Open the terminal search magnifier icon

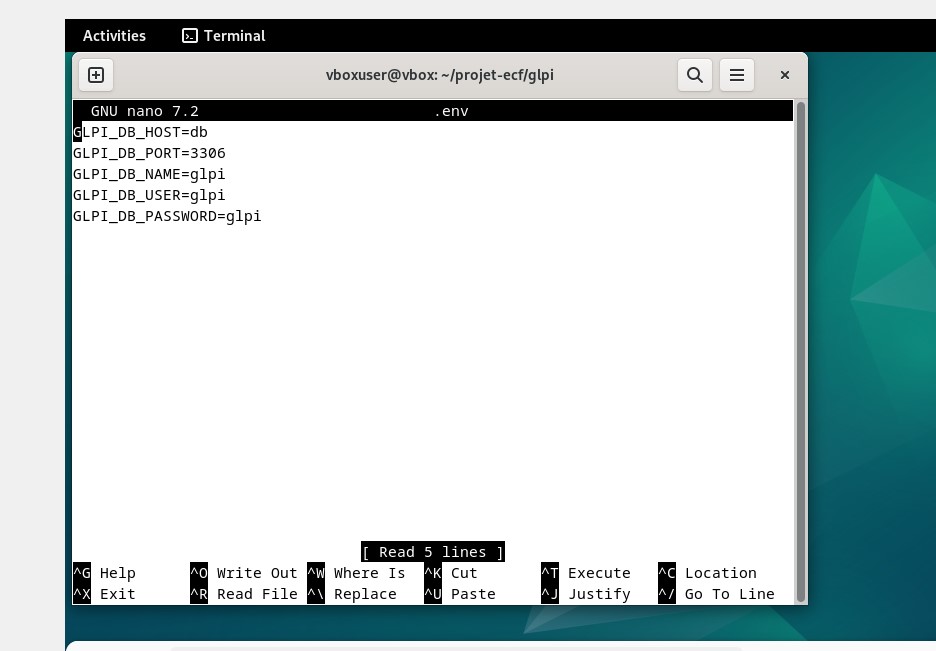(695, 75)
